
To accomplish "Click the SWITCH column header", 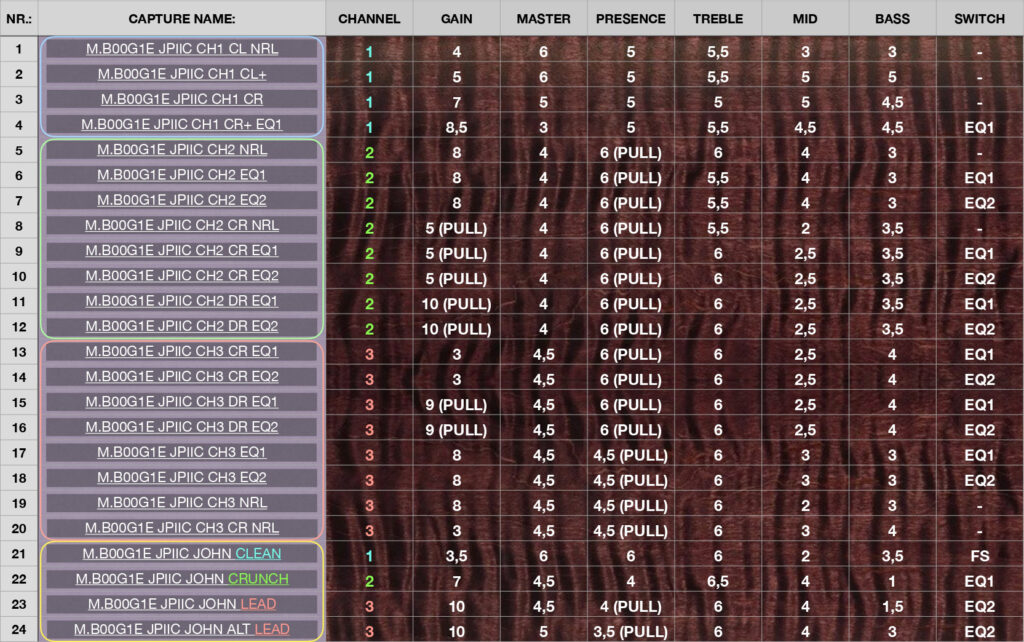I will [980, 19].
